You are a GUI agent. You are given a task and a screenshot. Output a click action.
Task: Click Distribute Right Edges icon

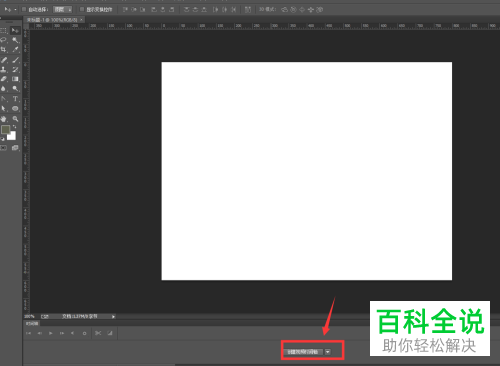coord(234,10)
